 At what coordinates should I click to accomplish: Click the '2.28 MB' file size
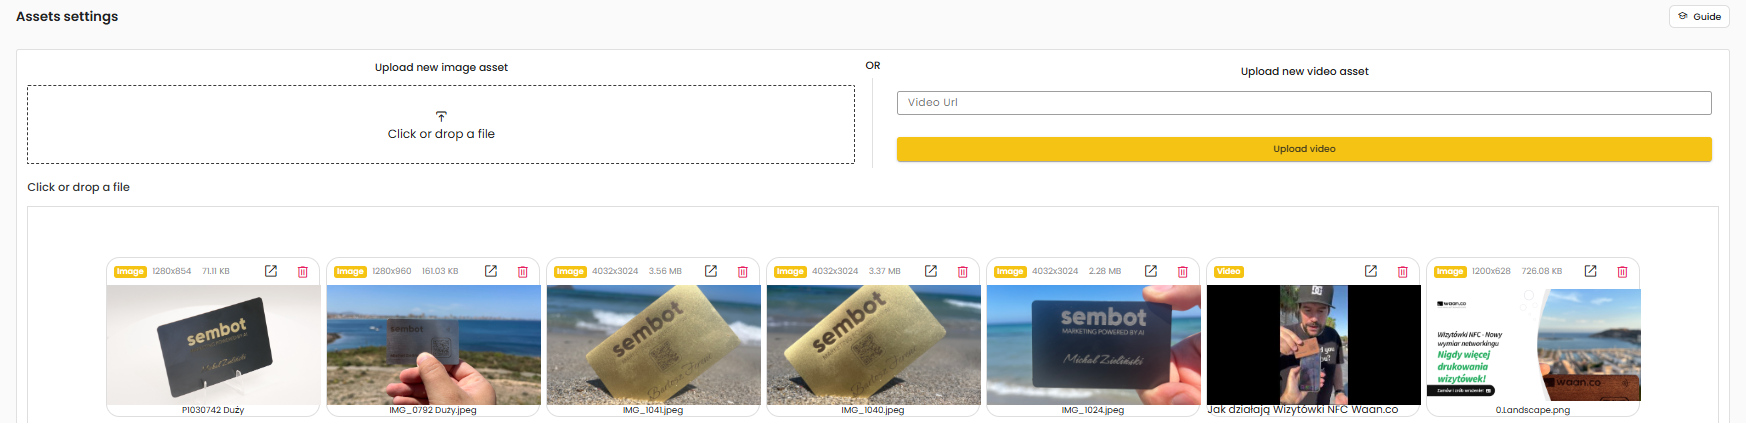pos(1105,271)
